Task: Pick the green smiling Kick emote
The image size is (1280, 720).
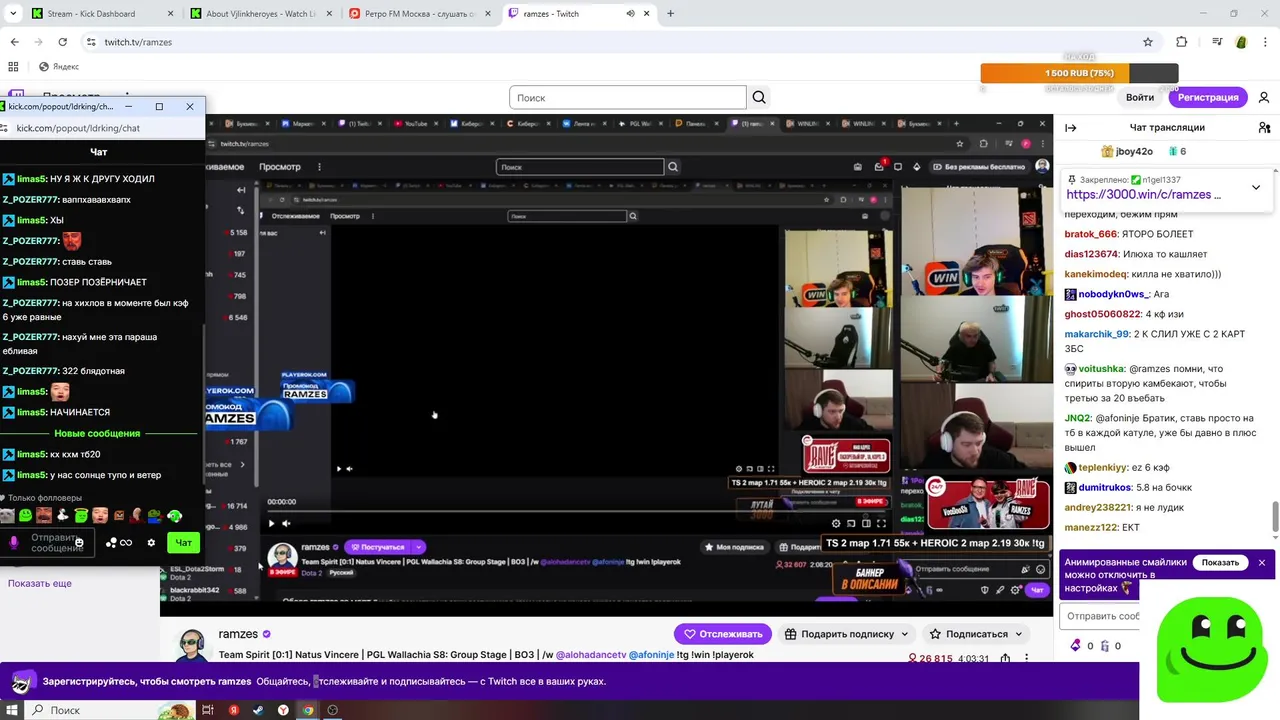Action: [25, 516]
